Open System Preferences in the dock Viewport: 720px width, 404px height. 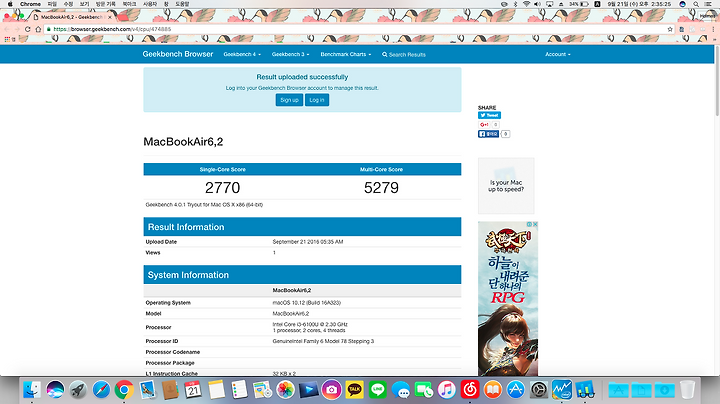click(x=539, y=390)
